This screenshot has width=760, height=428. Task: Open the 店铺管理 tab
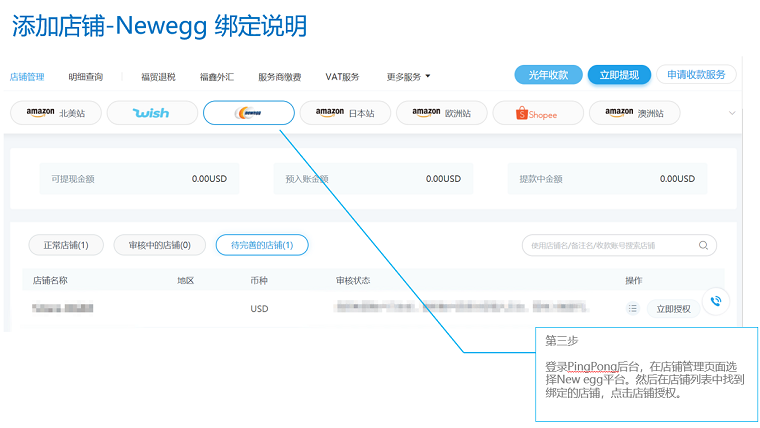pyautogui.click(x=27, y=77)
